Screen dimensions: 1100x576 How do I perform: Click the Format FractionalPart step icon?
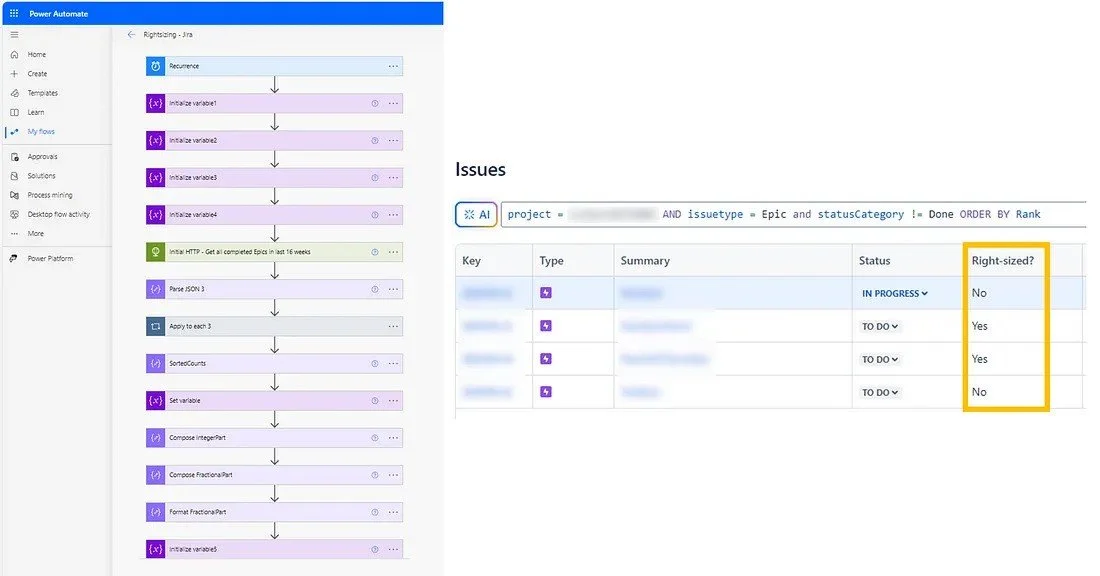[x=156, y=512]
